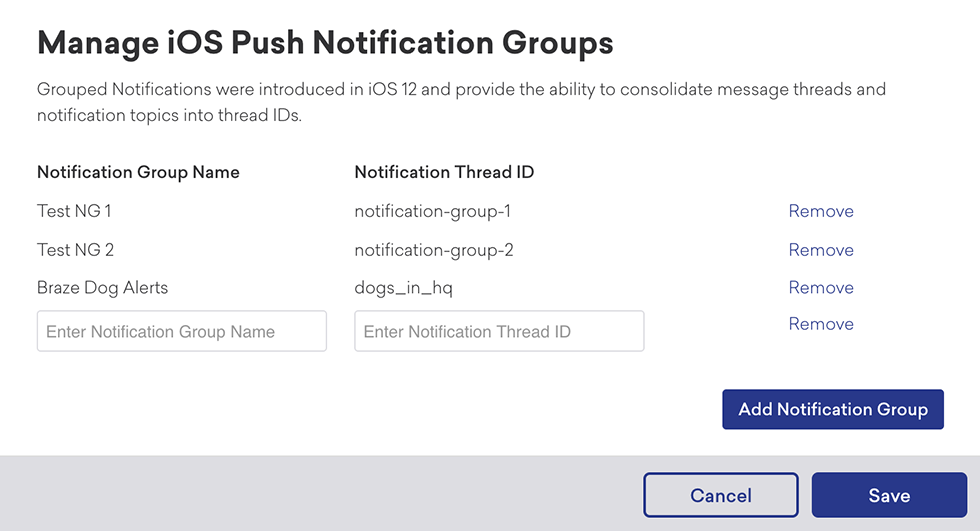Click the notification-group-2 thread ID

[x=434, y=250]
